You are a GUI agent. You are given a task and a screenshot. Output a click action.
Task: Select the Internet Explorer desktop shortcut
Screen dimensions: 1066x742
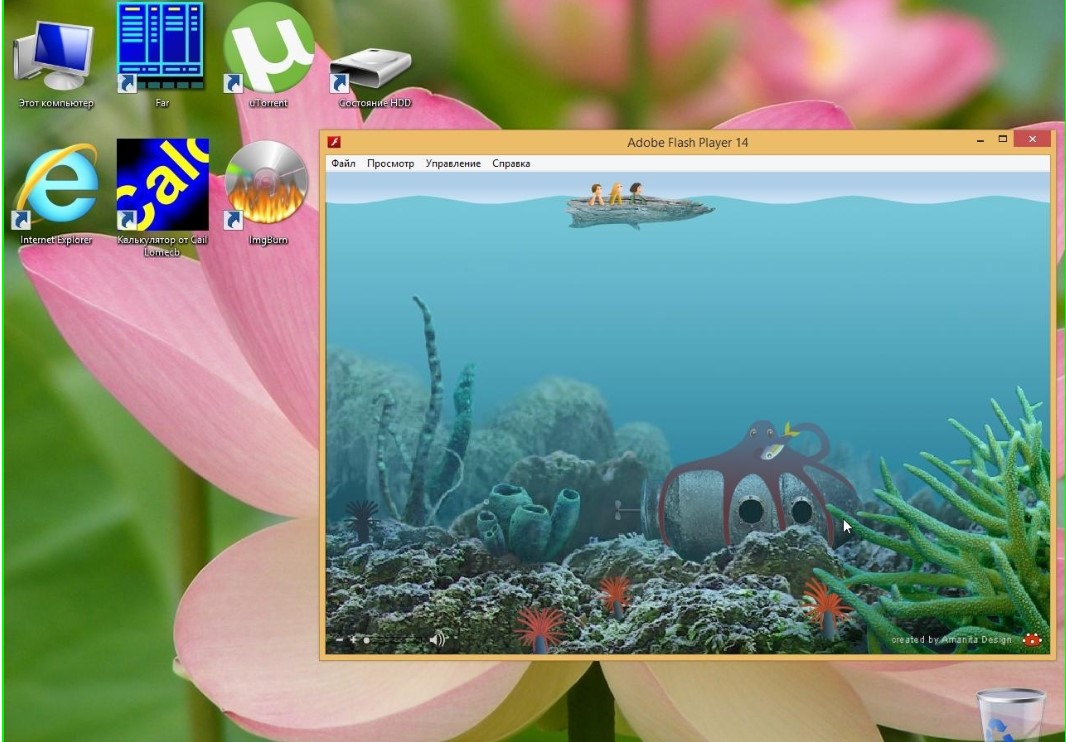point(56,185)
